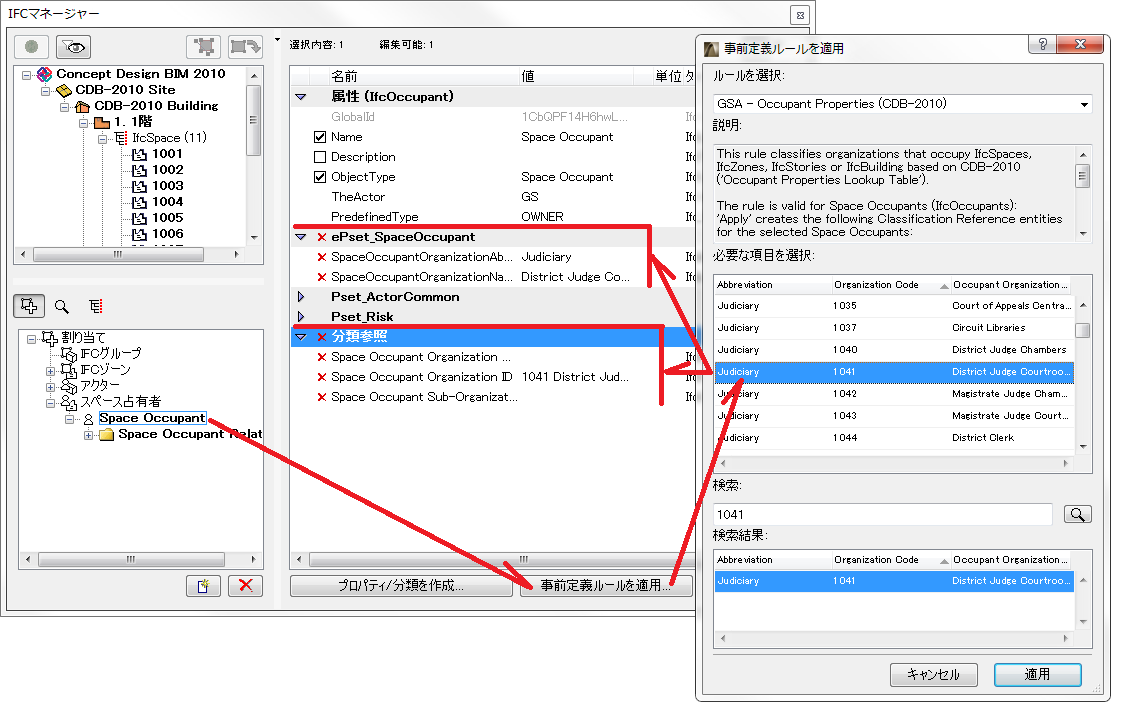This screenshot has height=703, width=1132.
Task: Toggle the Name property checkbox
Action: point(321,137)
